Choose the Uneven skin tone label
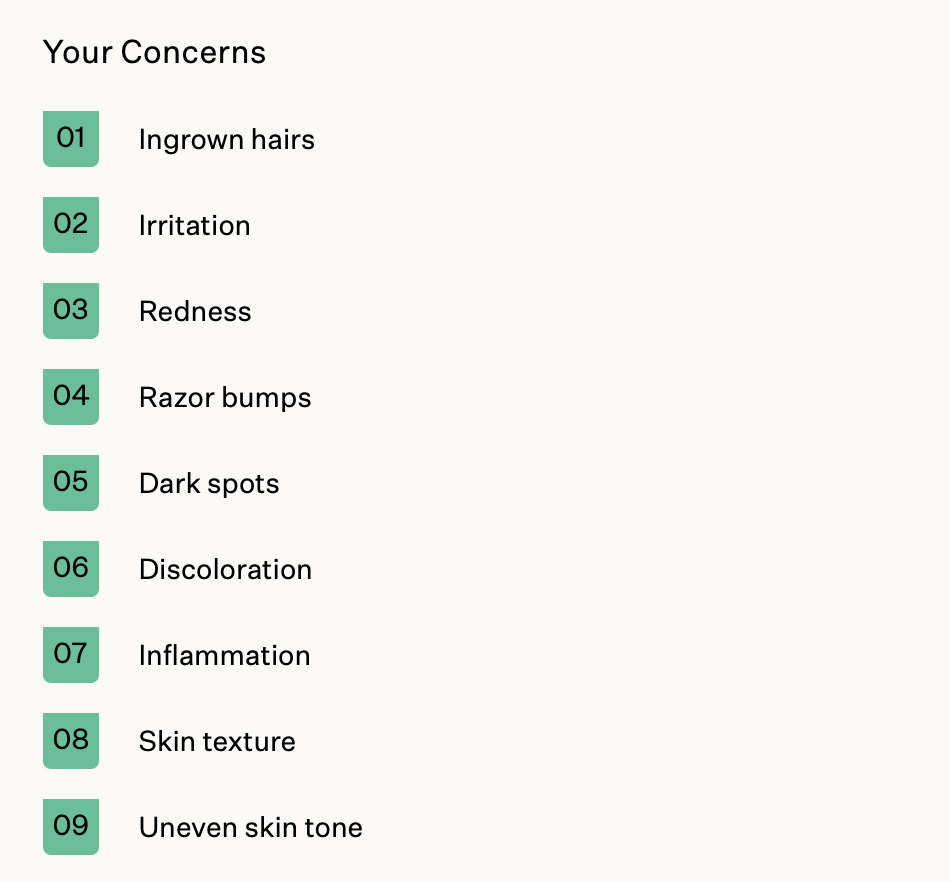This screenshot has height=882, width=950. coord(250,828)
